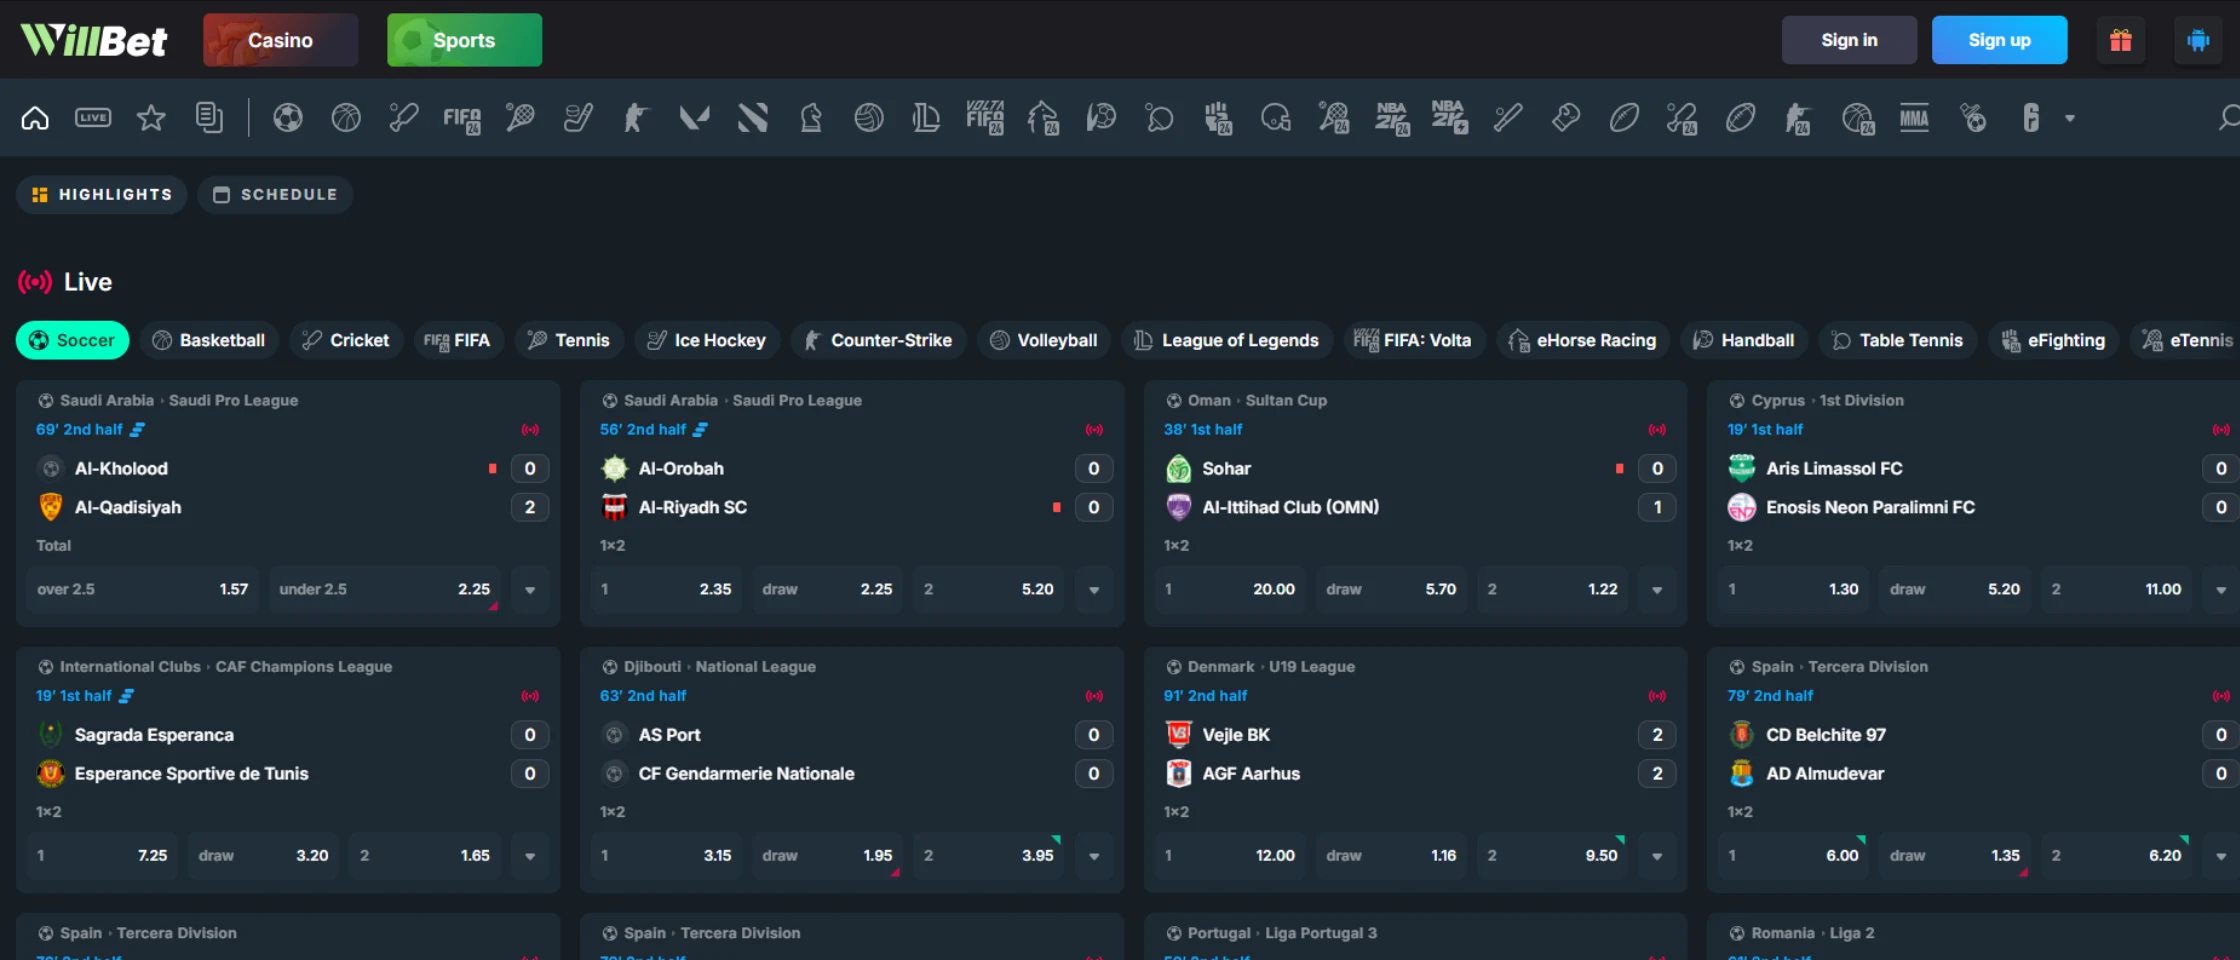
Task: Select the chess knight sport icon
Action: point(810,118)
